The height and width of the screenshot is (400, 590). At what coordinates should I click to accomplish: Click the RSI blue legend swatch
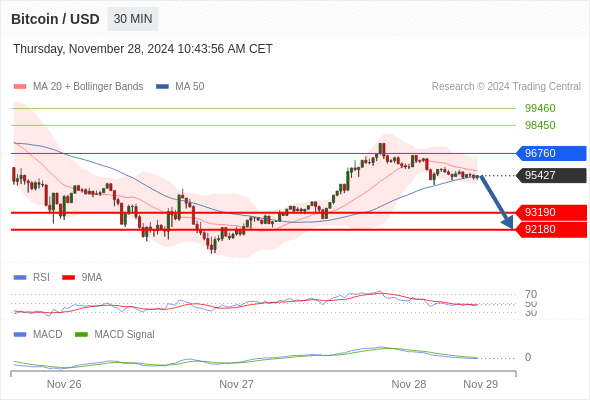(x=20, y=278)
